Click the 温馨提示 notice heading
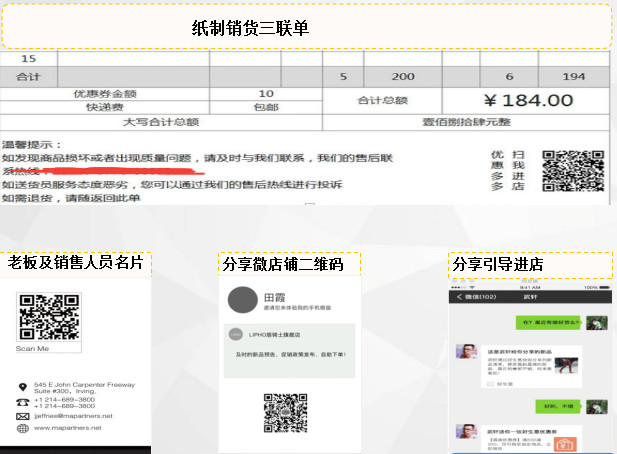The image size is (617, 454). tap(31, 145)
